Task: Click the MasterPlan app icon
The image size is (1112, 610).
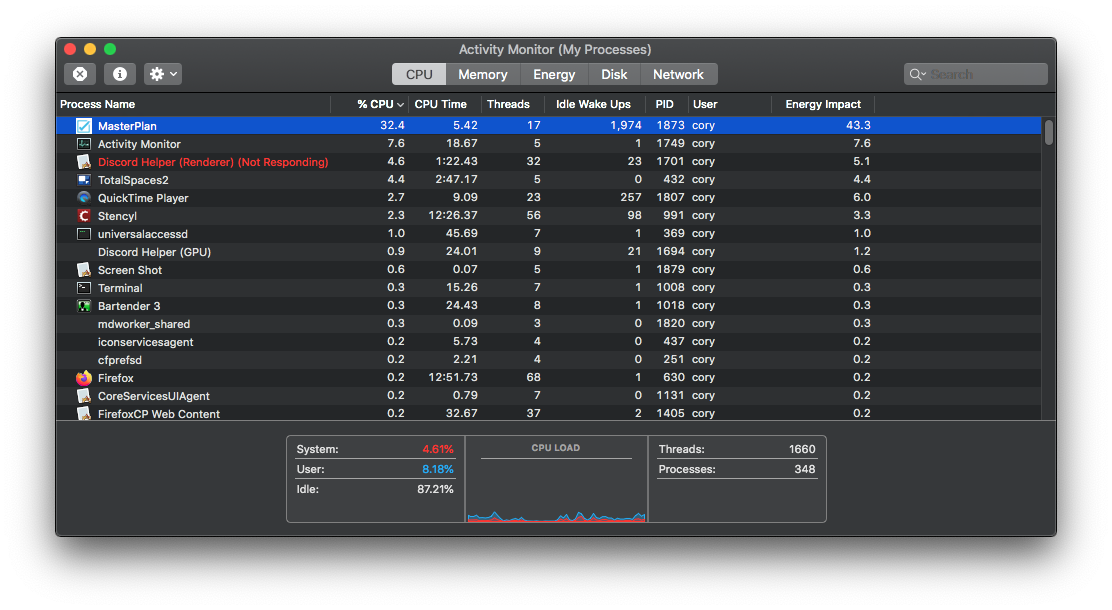Action: coord(84,126)
